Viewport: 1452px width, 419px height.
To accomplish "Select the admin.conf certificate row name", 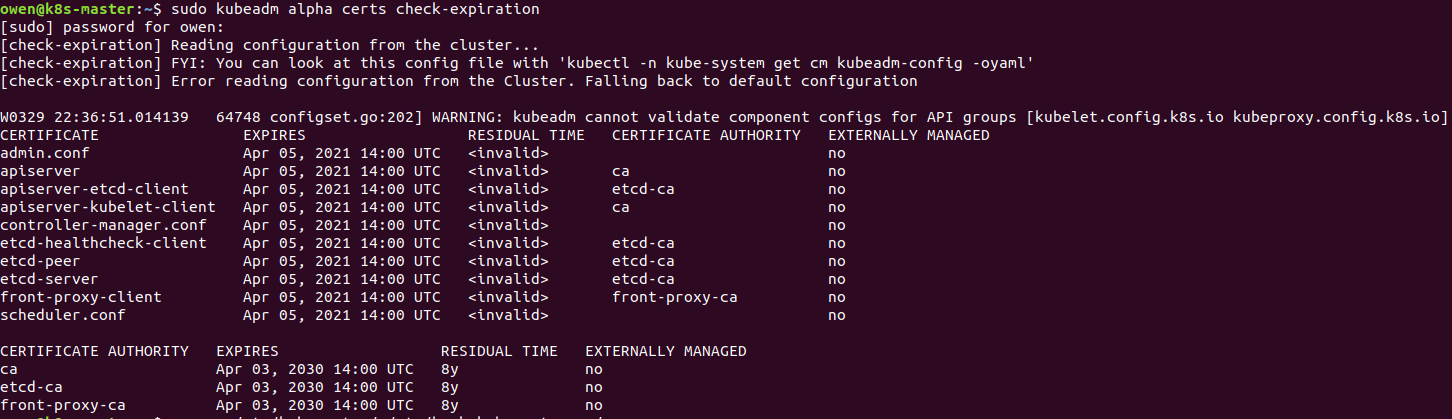I will click(x=45, y=153).
